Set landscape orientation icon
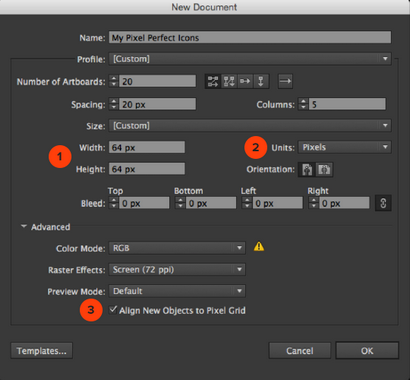 [324, 170]
